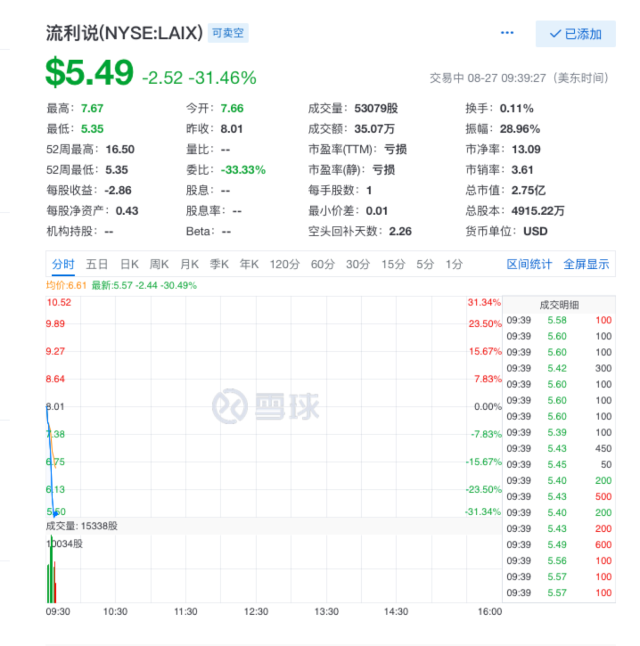The height and width of the screenshot is (646, 640).
Task: Click the trade row 5.56 with 100 shares
Action: (x=559, y=561)
